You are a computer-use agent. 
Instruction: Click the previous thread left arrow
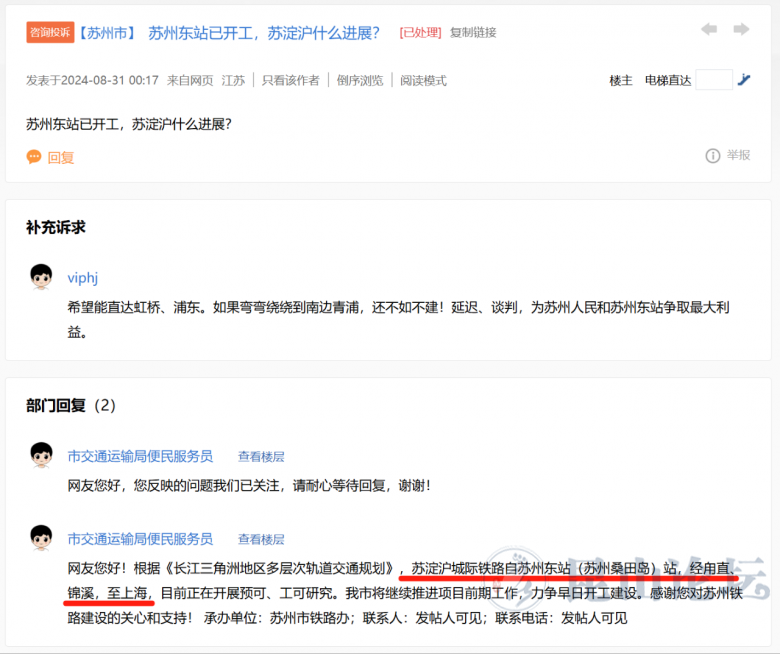coord(709,30)
